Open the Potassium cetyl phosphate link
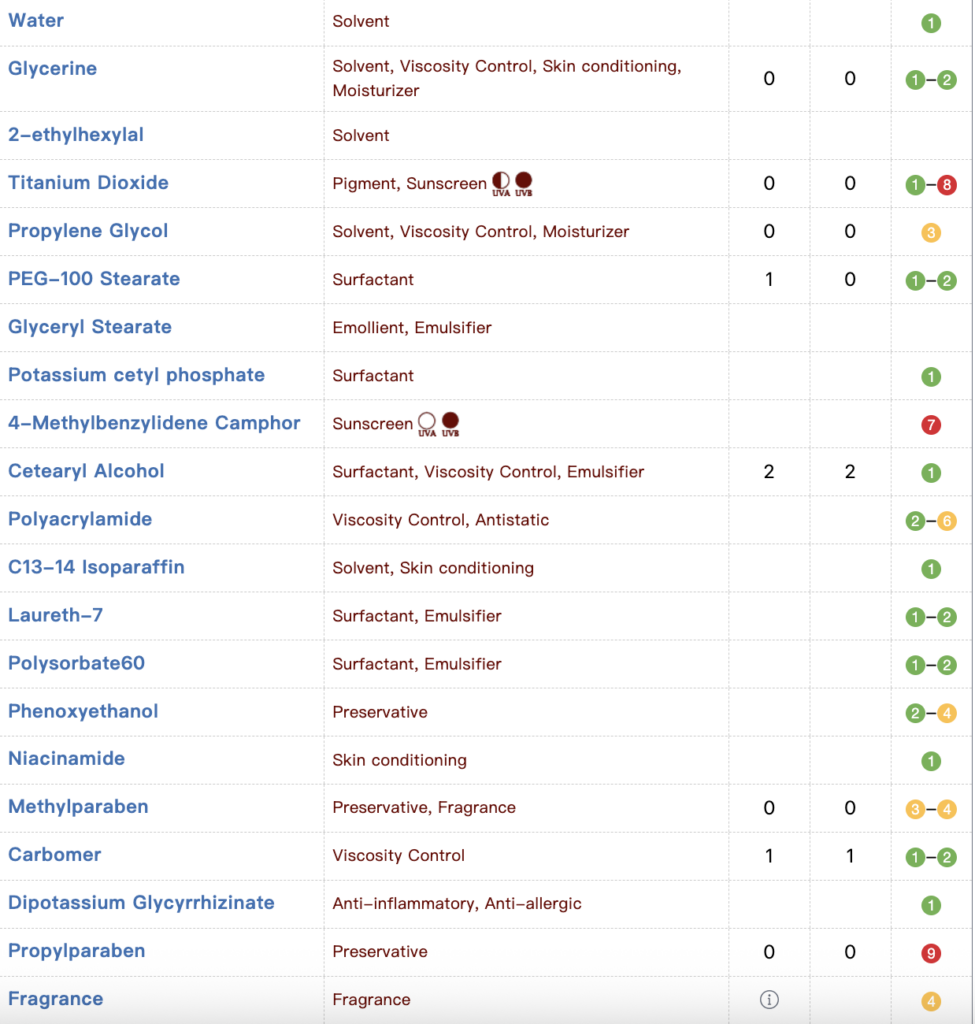Viewport: 975px width, 1024px height. click(136, 375)
